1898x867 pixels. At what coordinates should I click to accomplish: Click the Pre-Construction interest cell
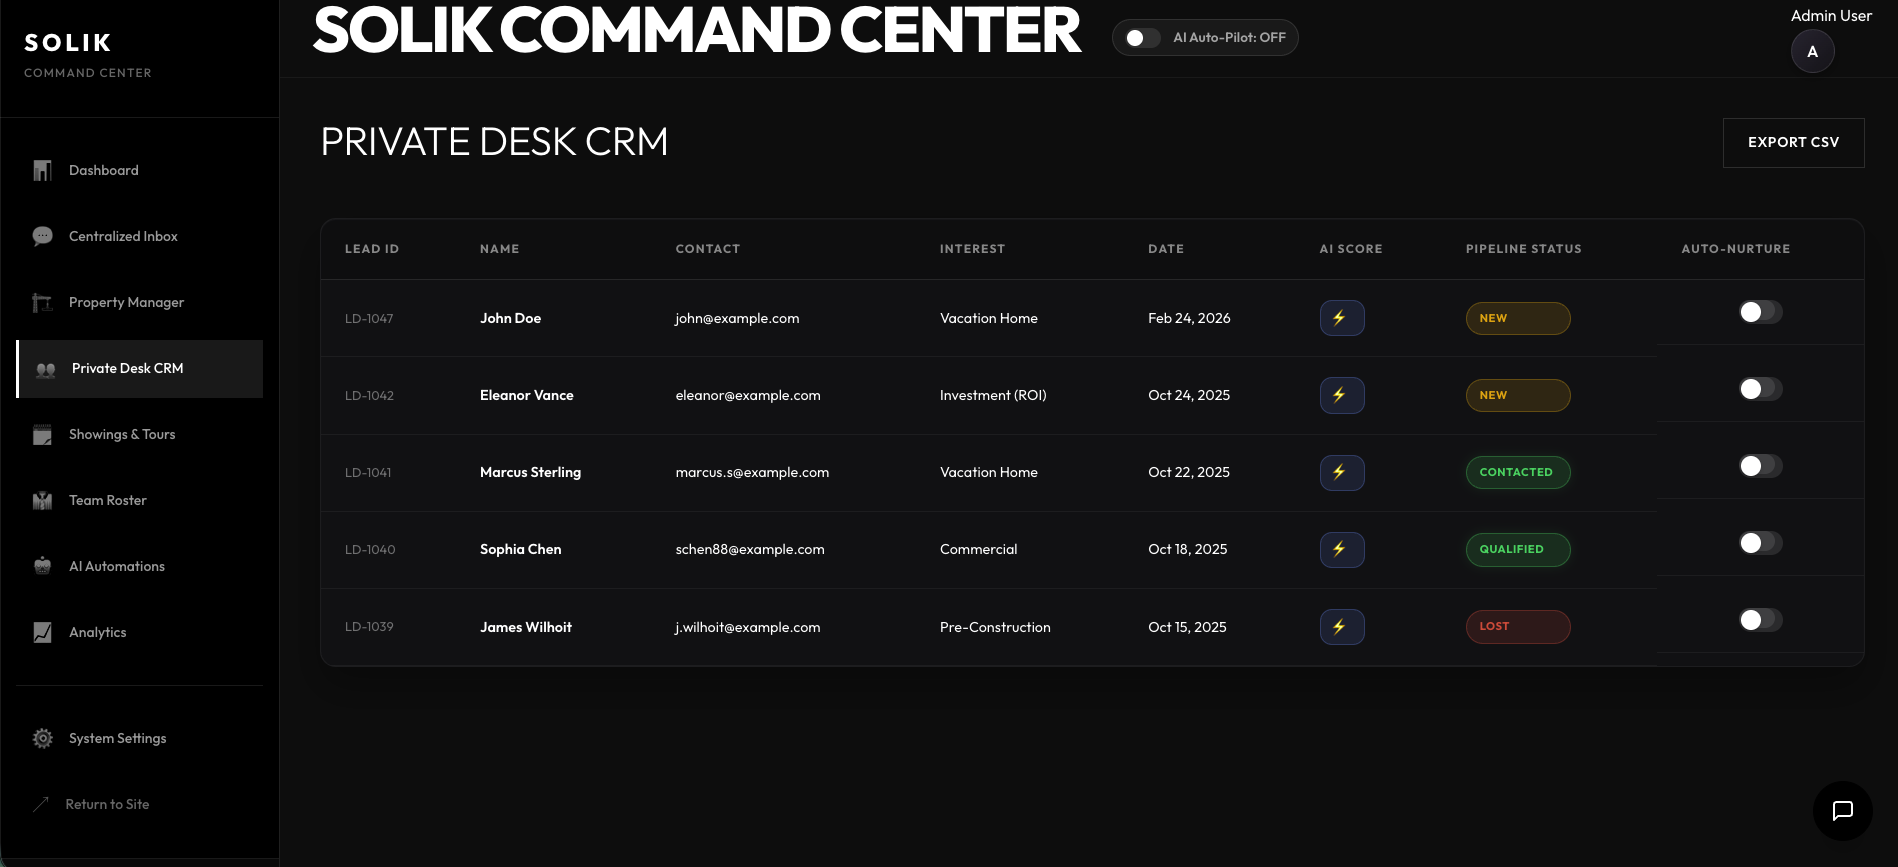pos(995,627)
